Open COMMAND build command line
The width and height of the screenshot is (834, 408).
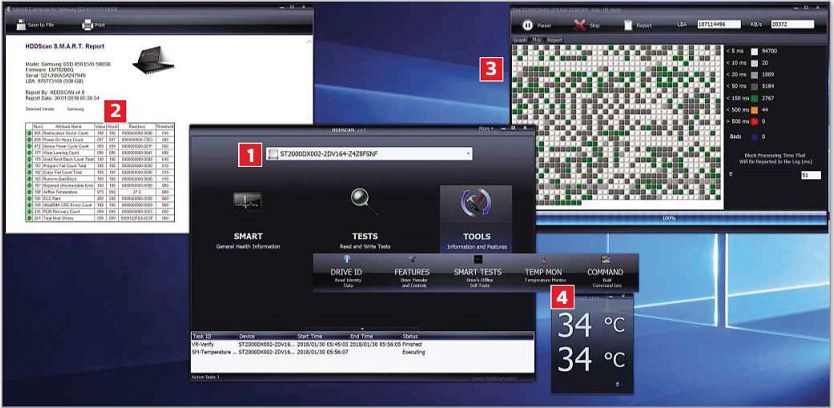(x=605, y=272)
